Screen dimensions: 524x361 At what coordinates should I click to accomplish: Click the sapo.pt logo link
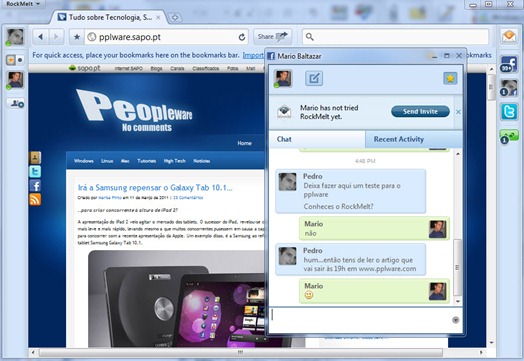tap(85, 68)
